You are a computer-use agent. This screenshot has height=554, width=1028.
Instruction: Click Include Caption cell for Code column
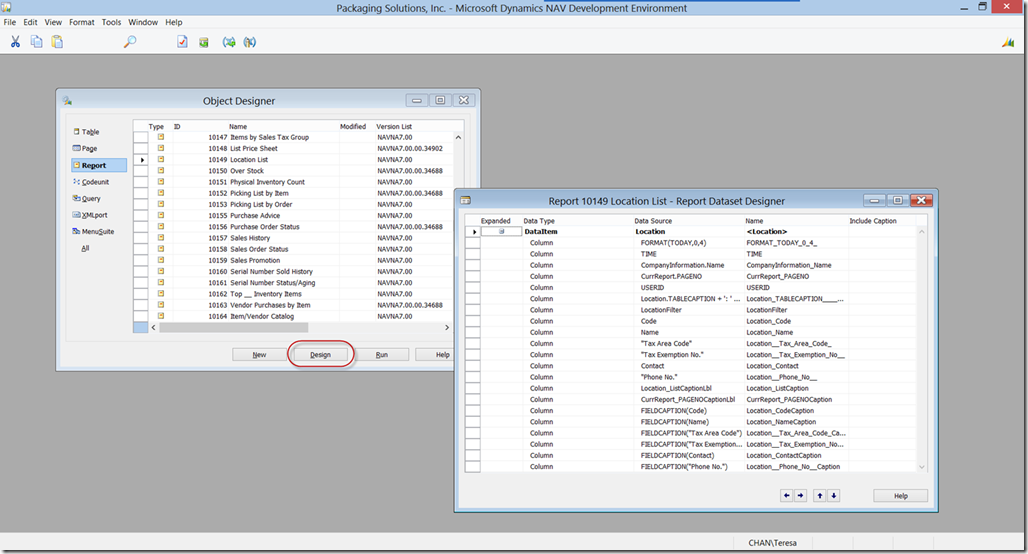(x=880, y=321)
